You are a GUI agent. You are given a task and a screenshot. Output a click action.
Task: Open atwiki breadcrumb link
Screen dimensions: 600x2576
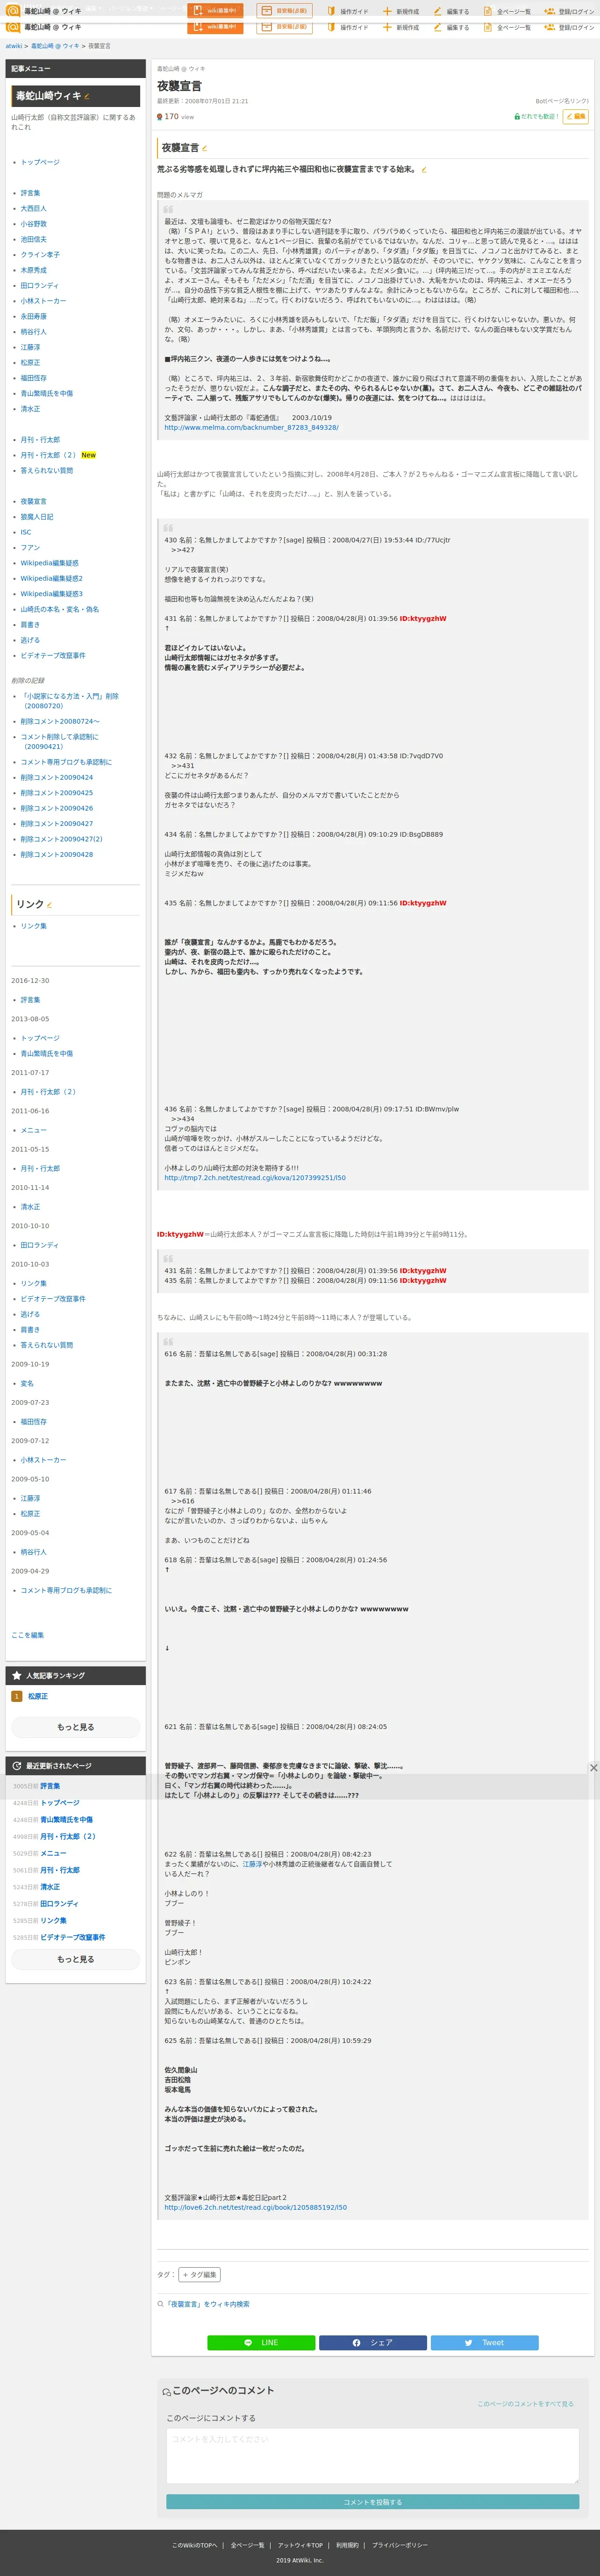(x=14, y=46)
